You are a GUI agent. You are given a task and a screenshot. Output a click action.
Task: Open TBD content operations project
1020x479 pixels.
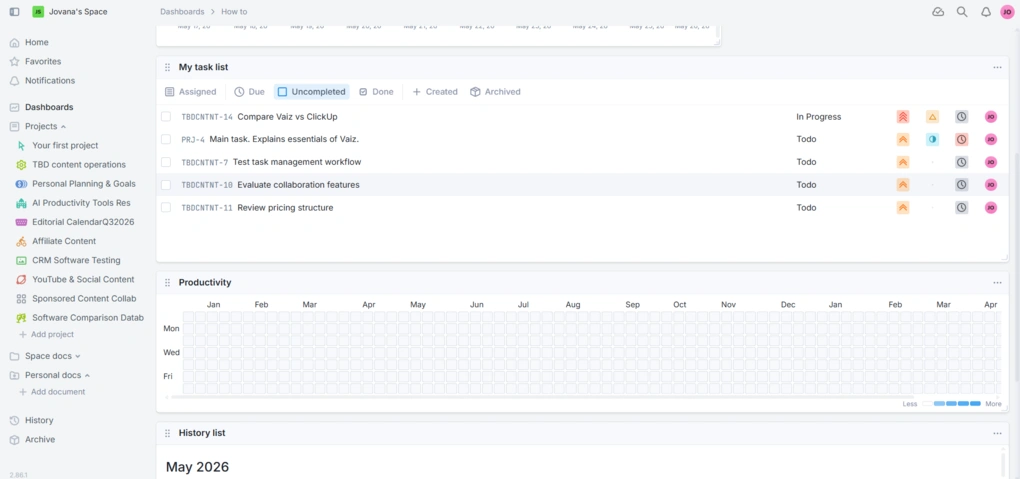point(79,165)
